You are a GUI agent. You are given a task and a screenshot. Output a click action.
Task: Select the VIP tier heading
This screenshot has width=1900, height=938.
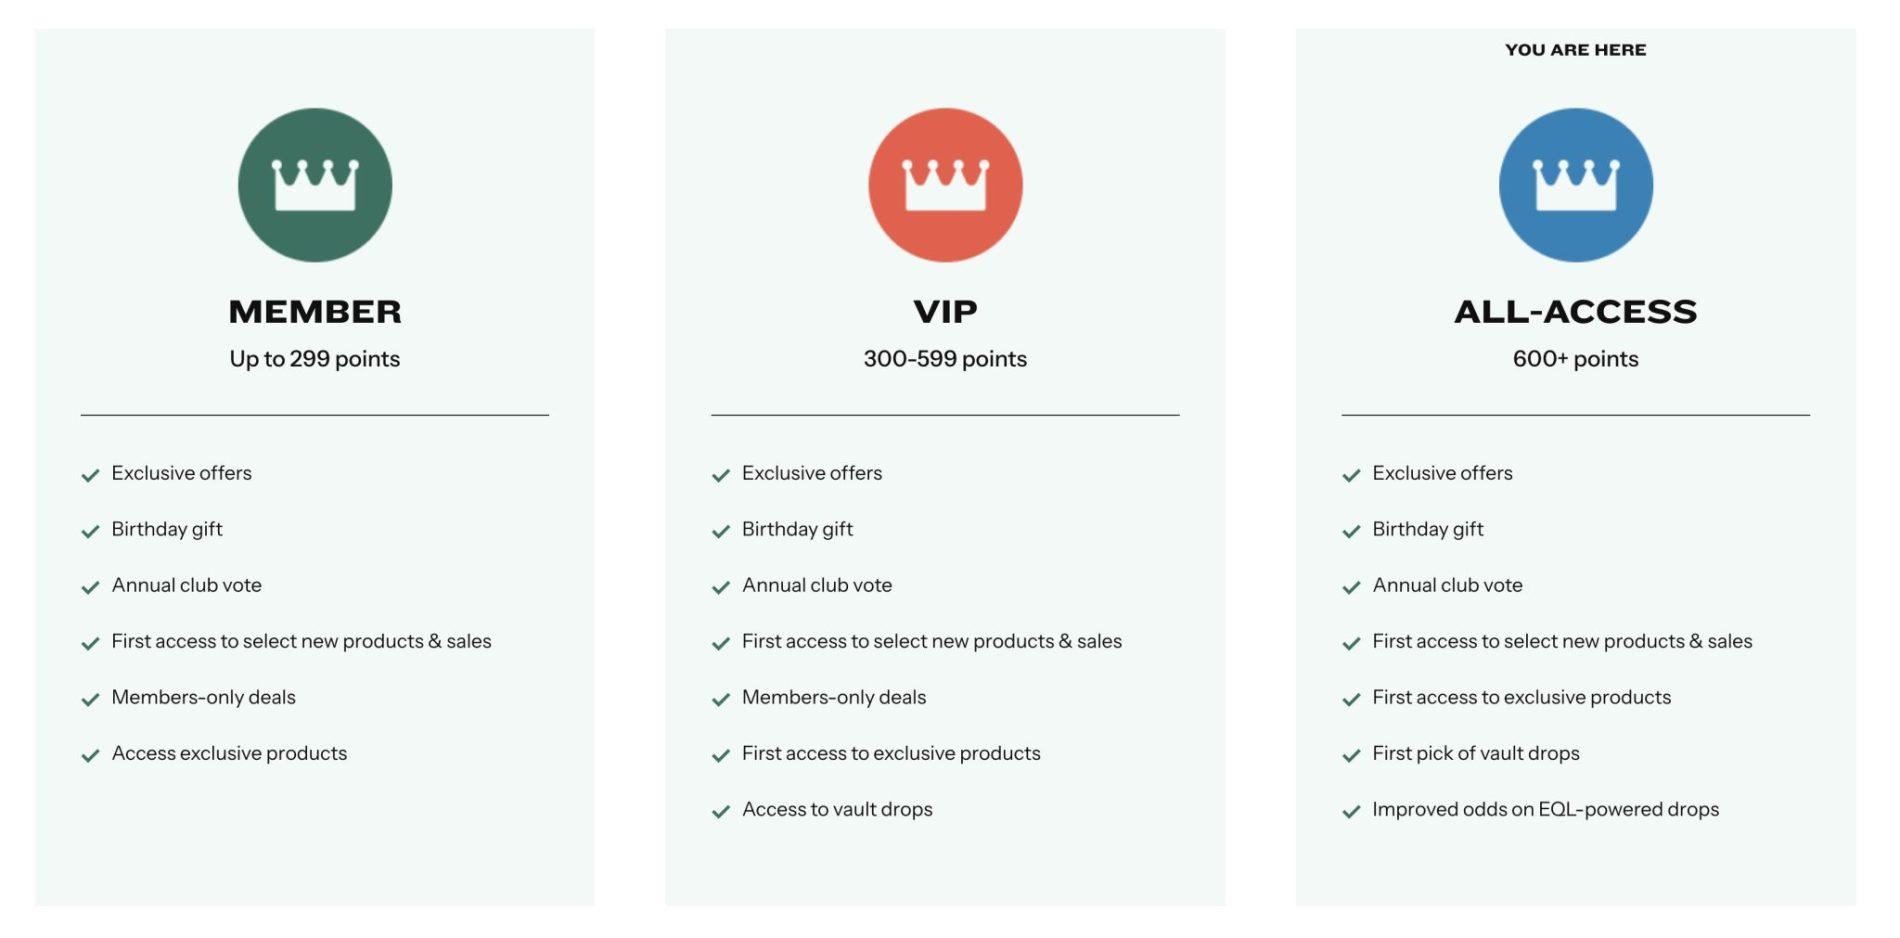pyautogui.click(x=945, y=312)
